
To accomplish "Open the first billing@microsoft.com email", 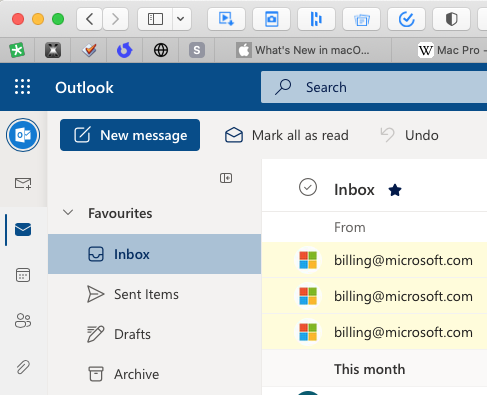I will coord(374,260).
